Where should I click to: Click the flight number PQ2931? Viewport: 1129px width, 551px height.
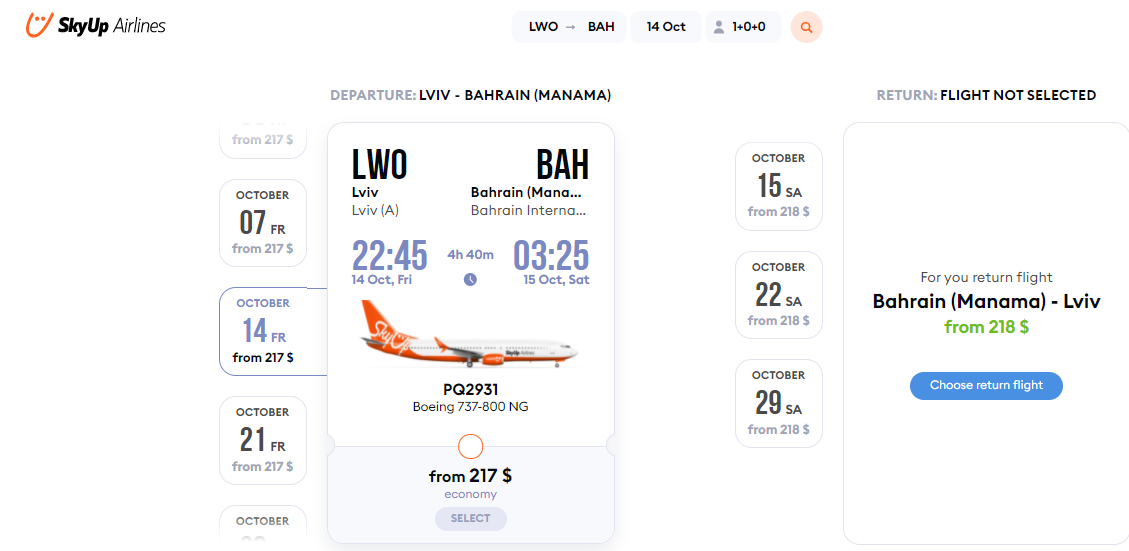470,390
